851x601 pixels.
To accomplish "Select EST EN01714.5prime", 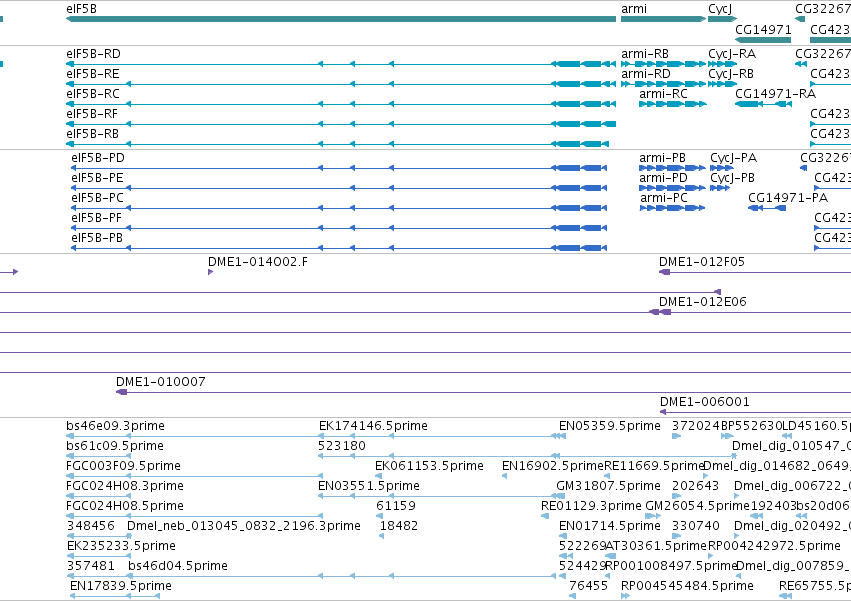I will tap(610, 527).
